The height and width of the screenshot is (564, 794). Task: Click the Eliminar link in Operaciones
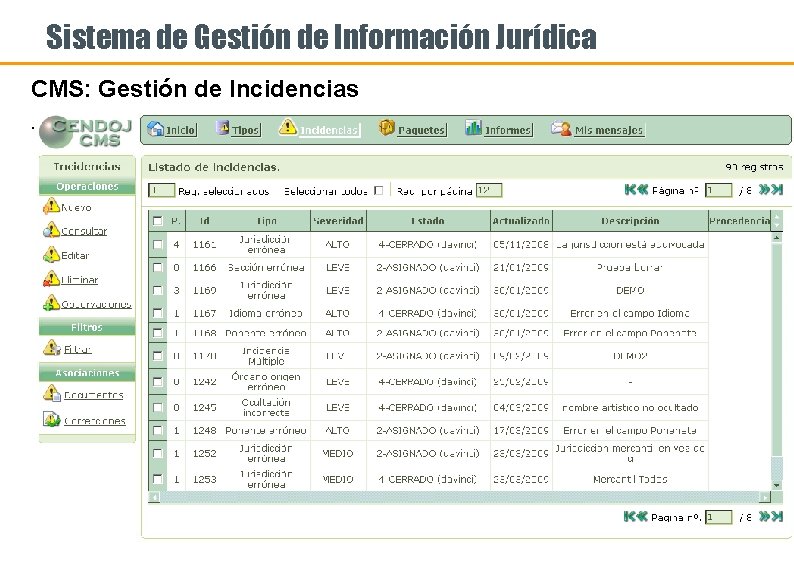click(x=80, y=279)
